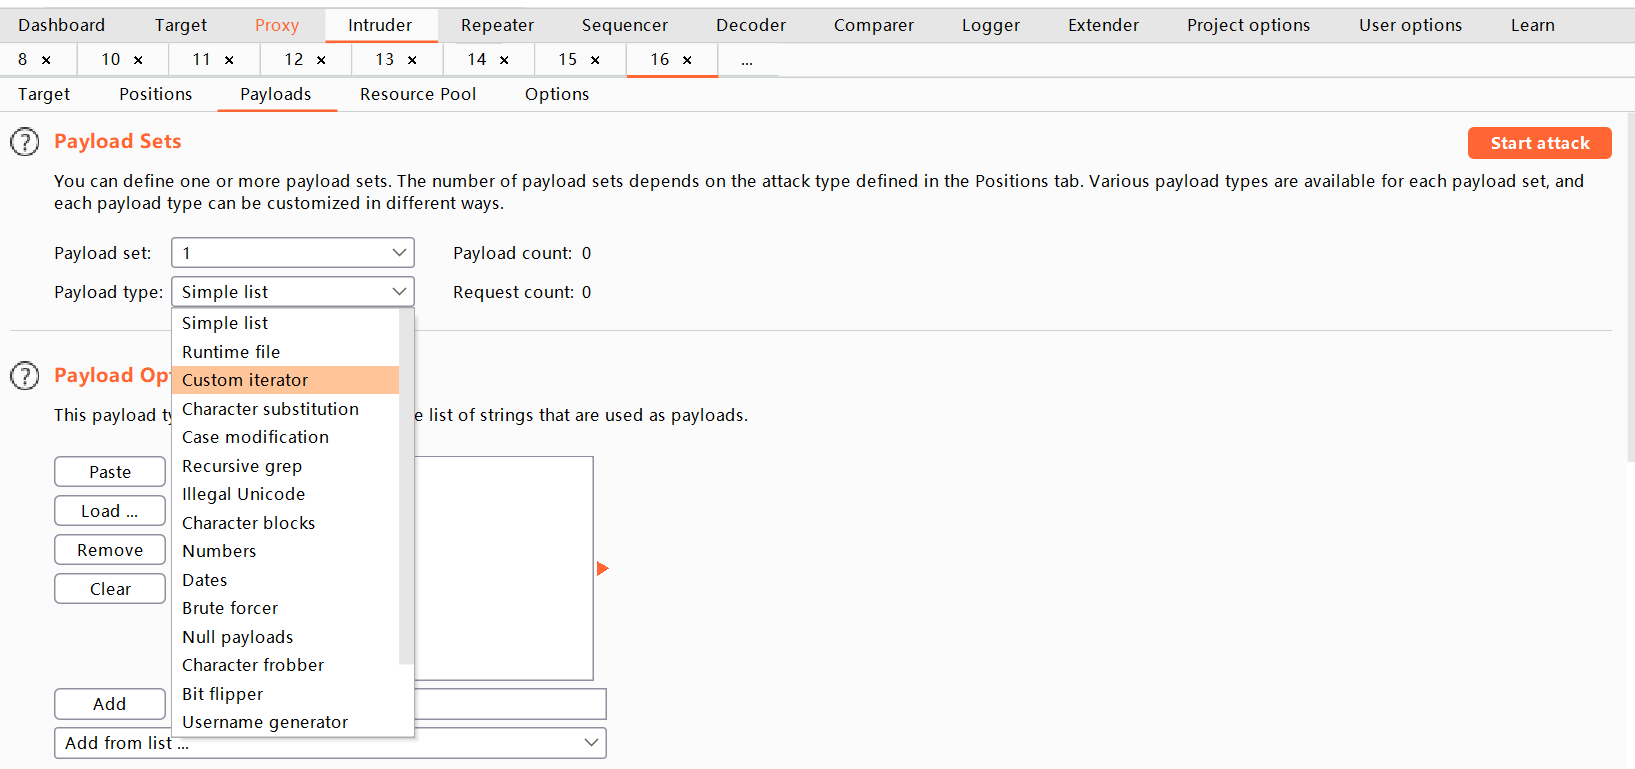
Task: Pick Recursive grep payload type
Action: click(x=285, y=466)
